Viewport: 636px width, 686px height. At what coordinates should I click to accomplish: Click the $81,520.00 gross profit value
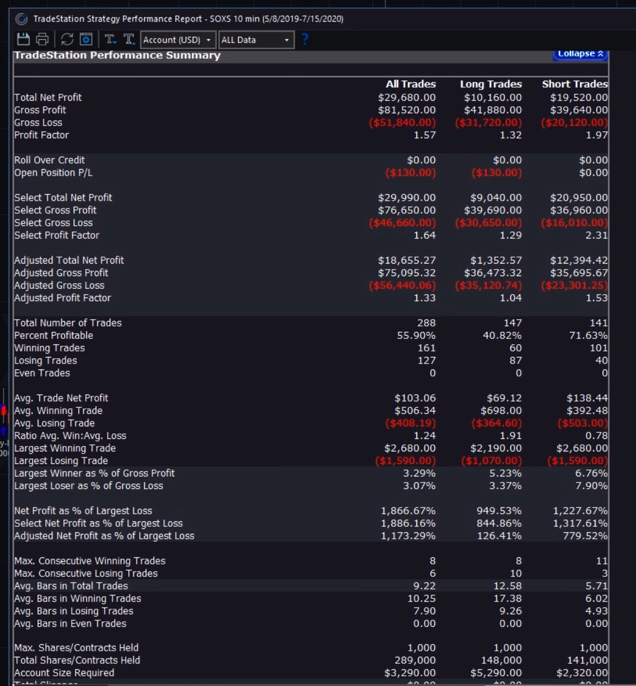point(407,110)
